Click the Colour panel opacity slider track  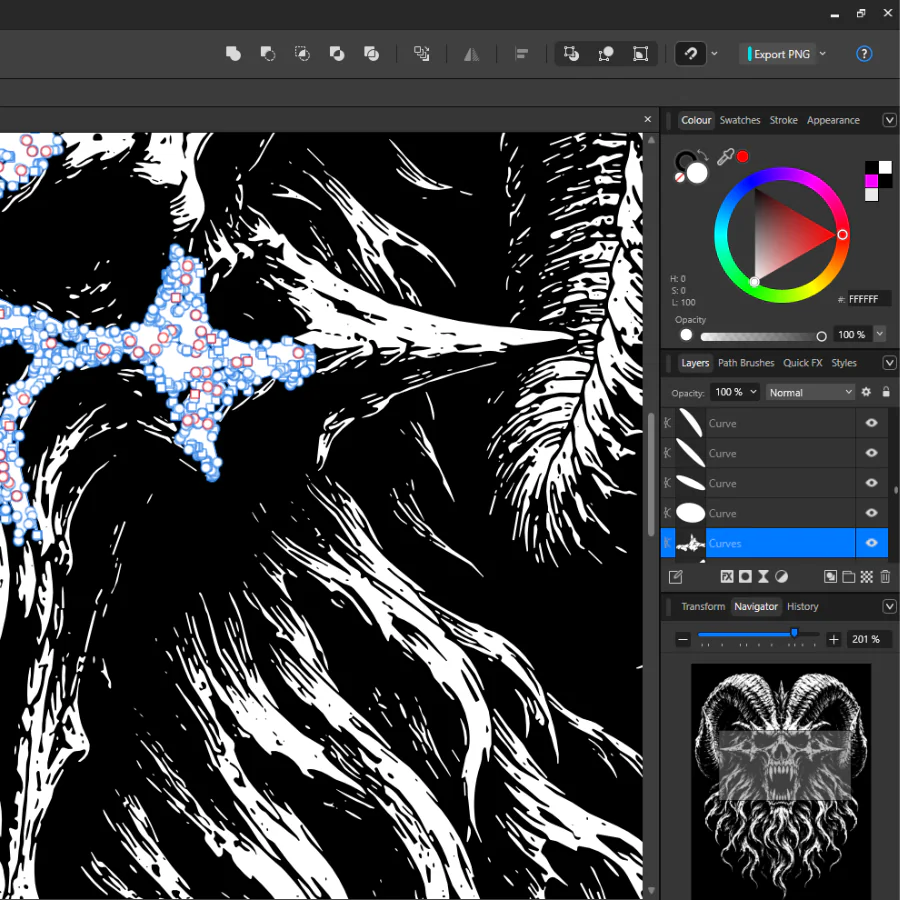761,336
